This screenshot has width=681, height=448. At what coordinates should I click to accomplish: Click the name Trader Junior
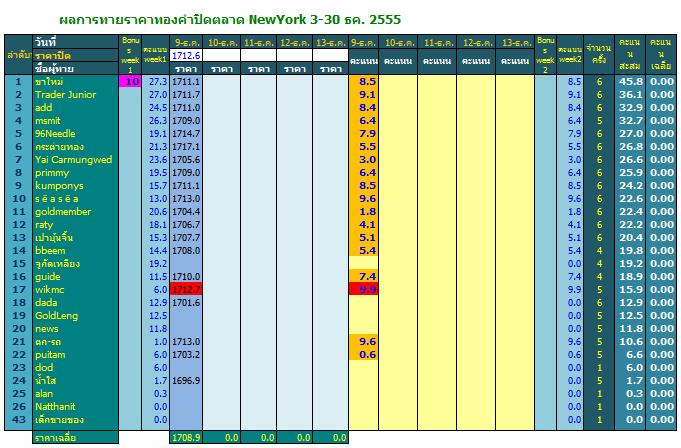[x=66, y=95]
